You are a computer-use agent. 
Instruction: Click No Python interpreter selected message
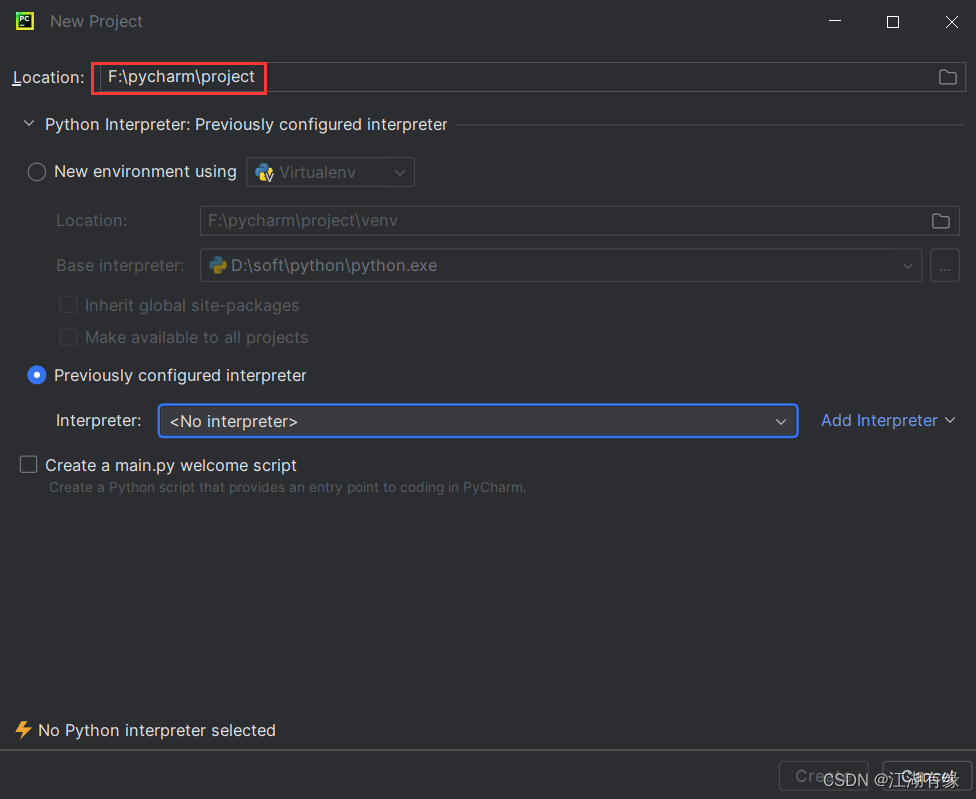pos(157,731)
